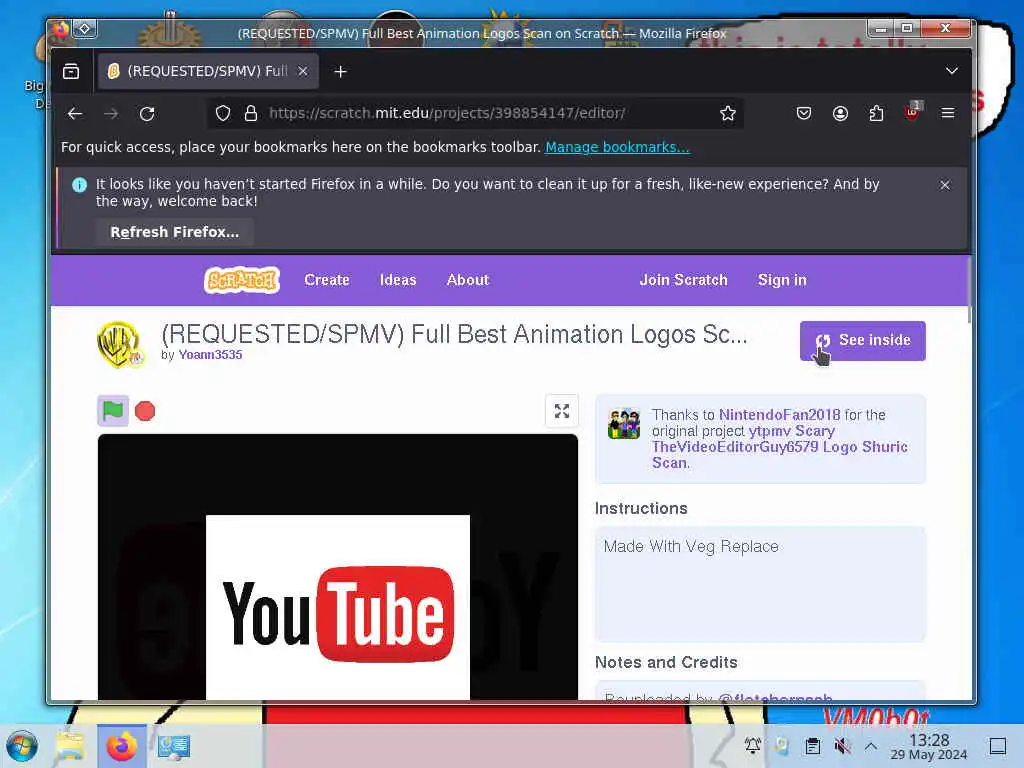The height and width of the screenshot is (768, 1024).
Task: Open the system settings taskbar icon
Action: coord(174,746)
